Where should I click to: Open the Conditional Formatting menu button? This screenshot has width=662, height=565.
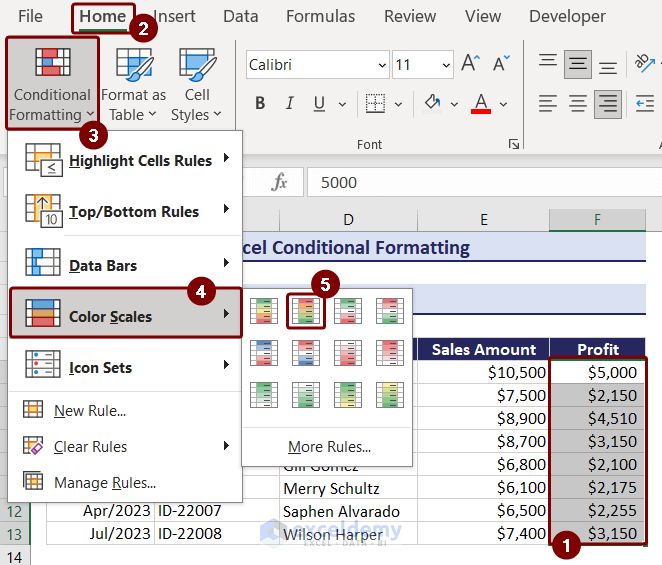(52, 84)
